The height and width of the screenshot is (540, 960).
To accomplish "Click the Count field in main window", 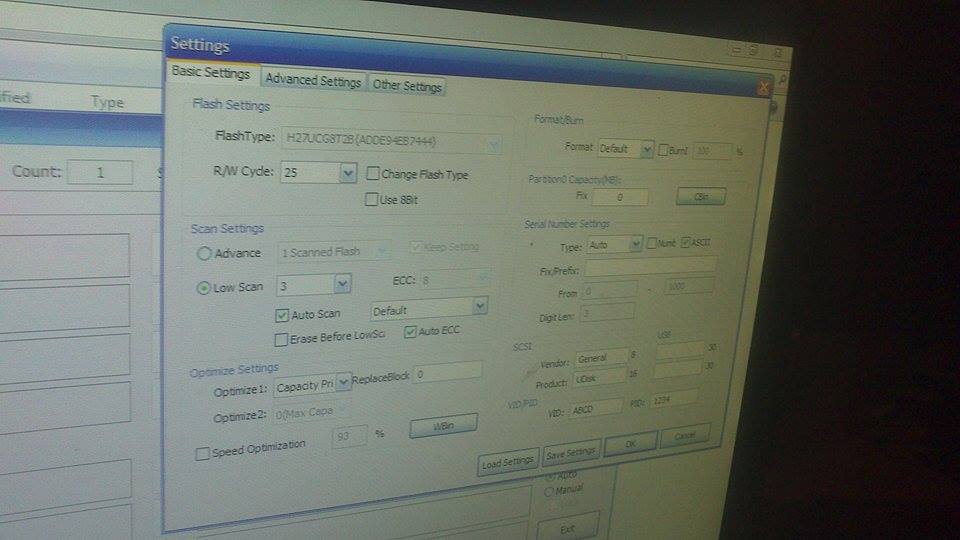I will (x=100, y=172).
